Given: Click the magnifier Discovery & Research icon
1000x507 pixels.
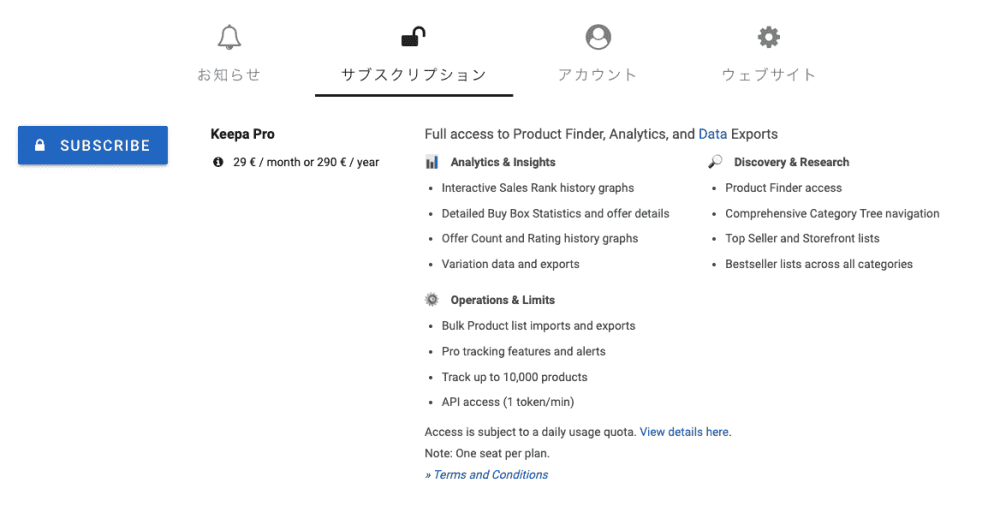Looking at the screenshot, I should pos(715,162).
